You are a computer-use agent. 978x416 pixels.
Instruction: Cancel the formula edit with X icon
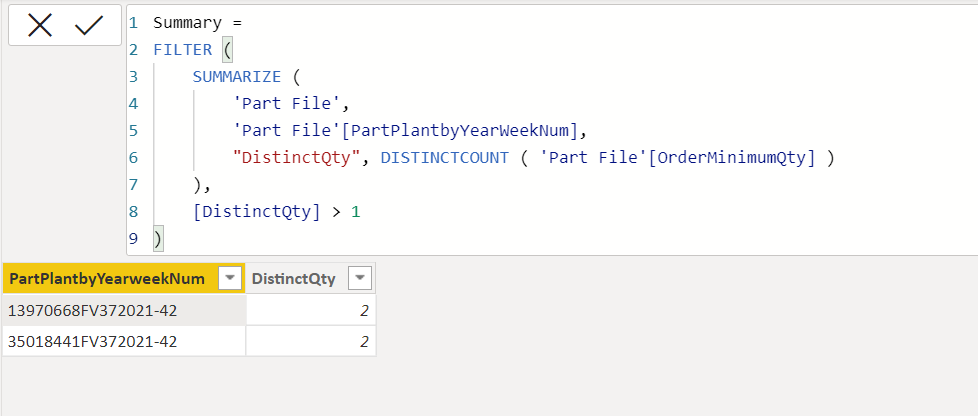(40, 26)
